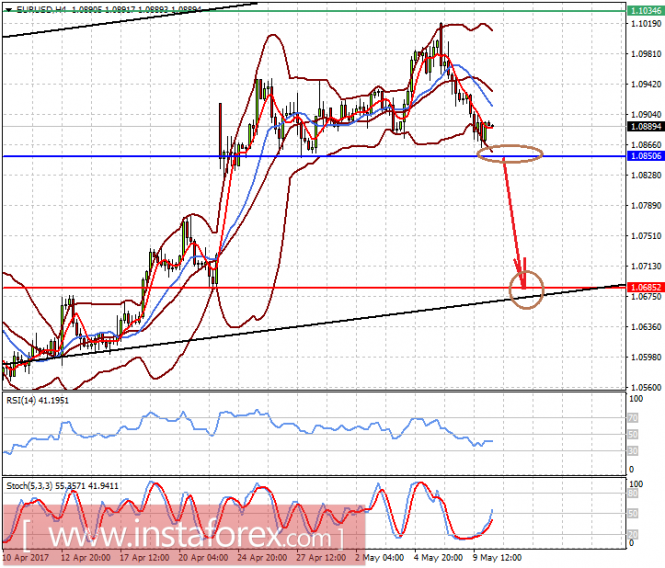The image size is (665, 568).
Task: Click the red downward arrow head
Action: tap(521, 274)
